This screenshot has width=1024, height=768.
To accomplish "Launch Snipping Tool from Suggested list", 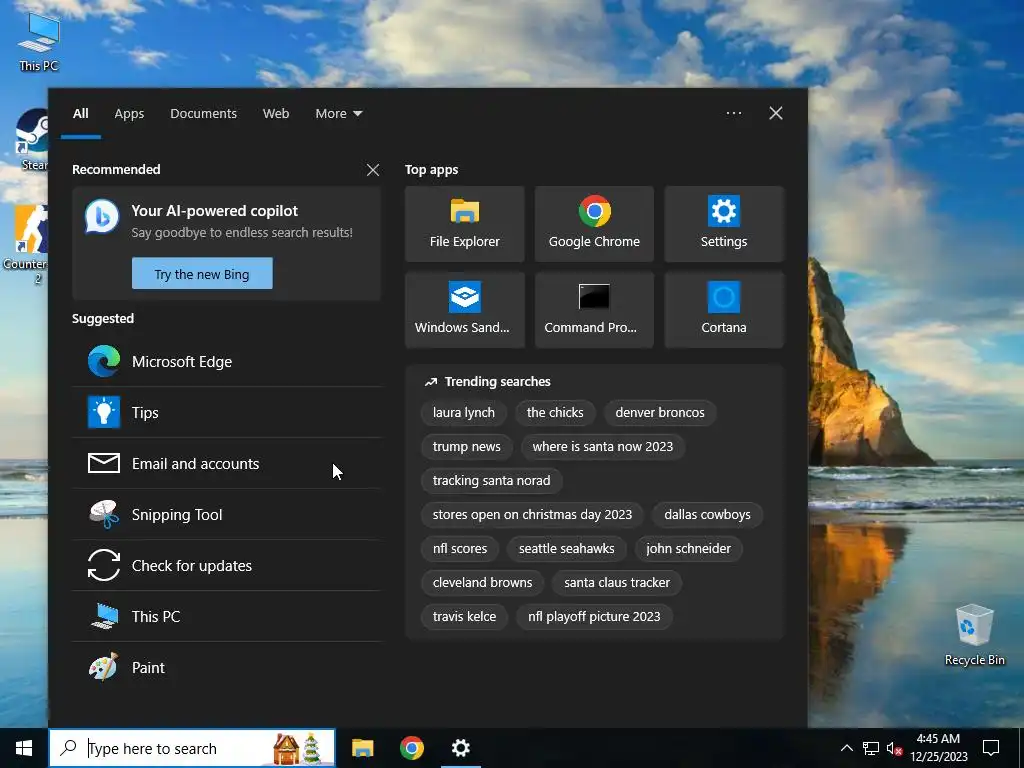I will pos(227,515).
